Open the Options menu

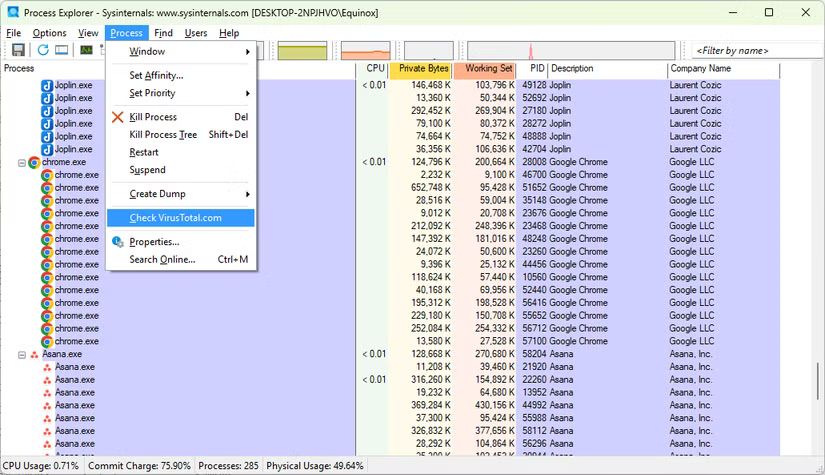tap(49, 33)
